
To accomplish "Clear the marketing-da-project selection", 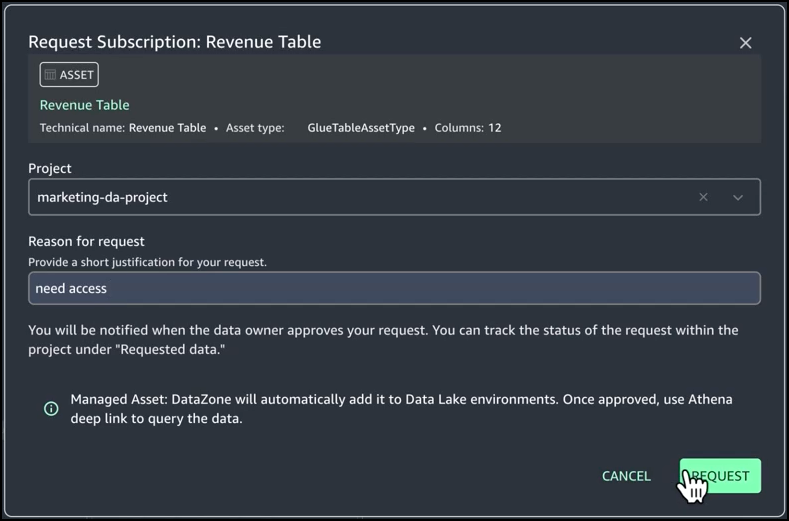I will pos(703,197).
